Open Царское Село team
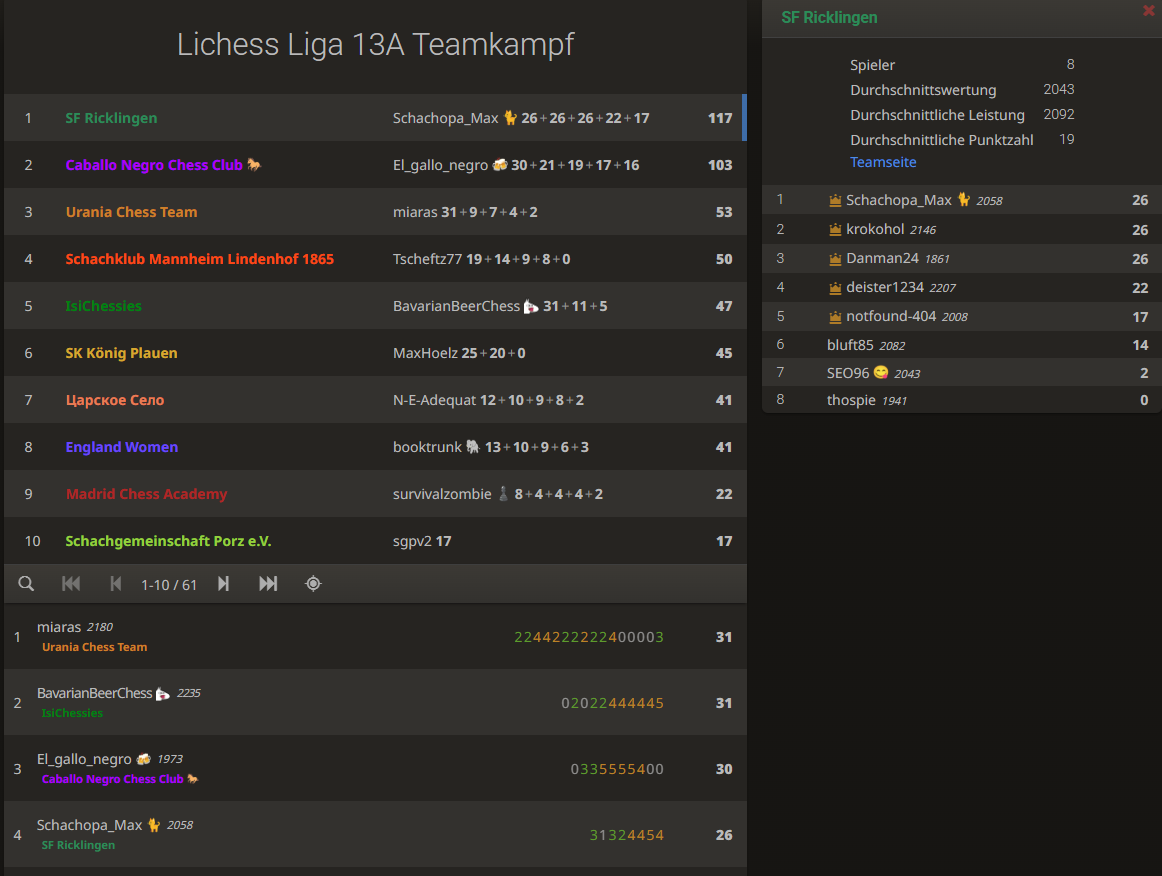The width and height of the screenshot is (1162, 876). 115,400
